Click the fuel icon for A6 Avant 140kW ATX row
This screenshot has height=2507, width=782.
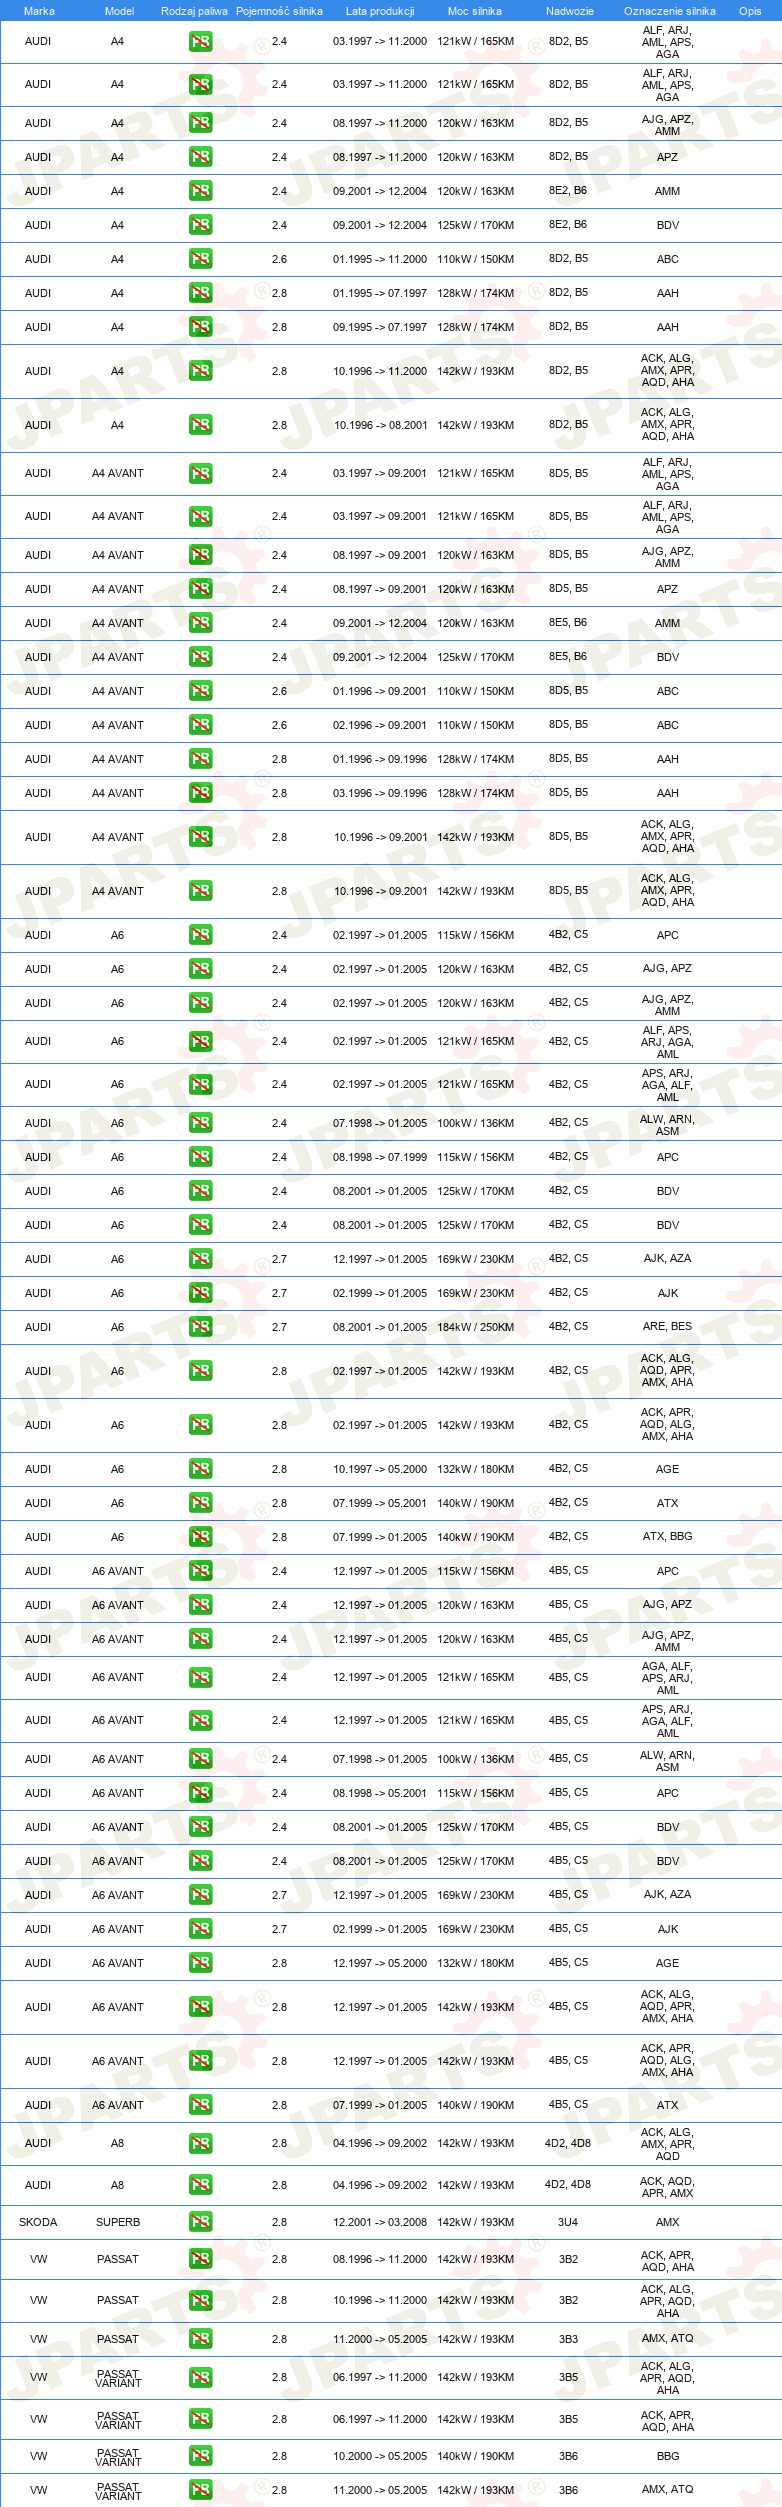(x=200, y=2105)
